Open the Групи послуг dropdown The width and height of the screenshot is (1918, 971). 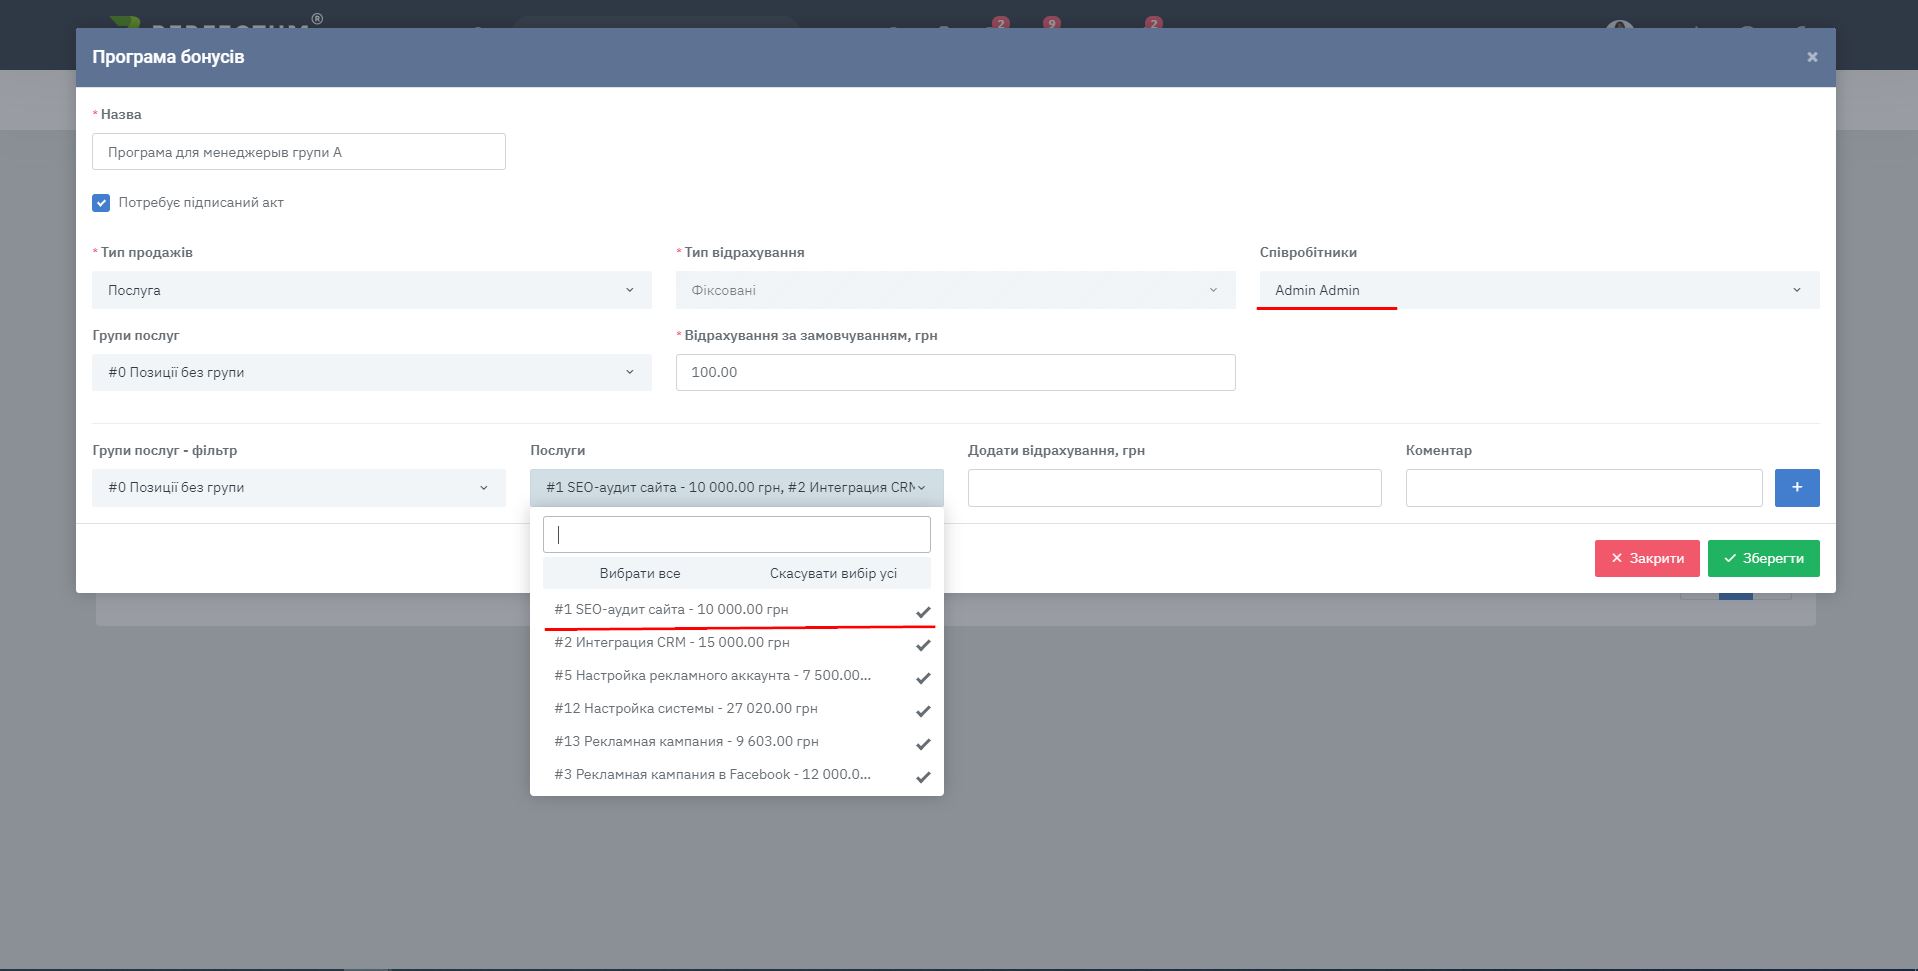372,372
